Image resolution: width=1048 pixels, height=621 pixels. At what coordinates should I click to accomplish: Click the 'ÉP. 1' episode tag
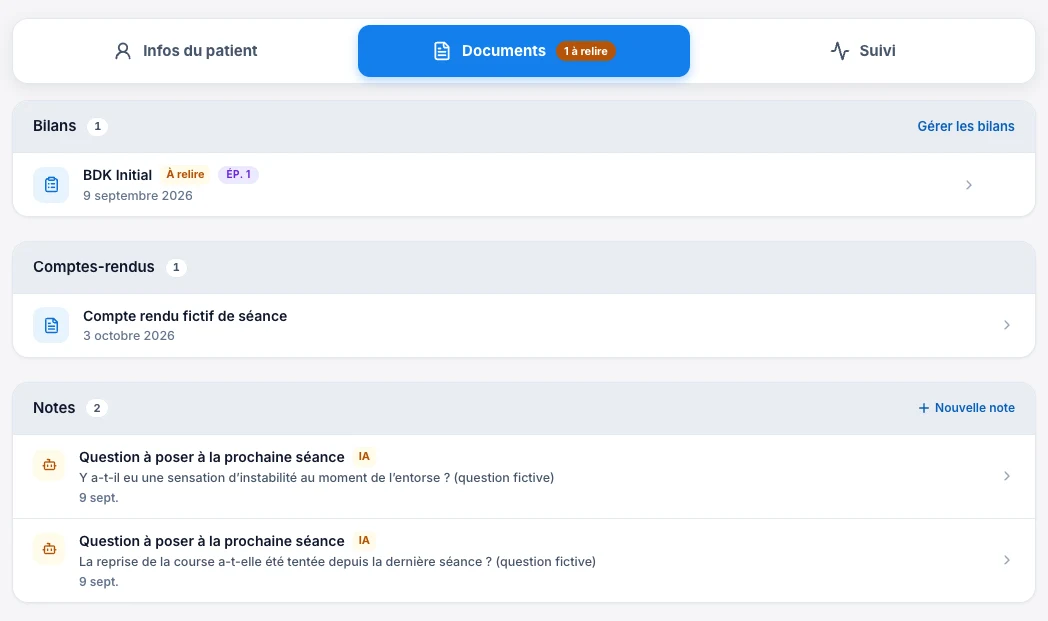(239, 174)
